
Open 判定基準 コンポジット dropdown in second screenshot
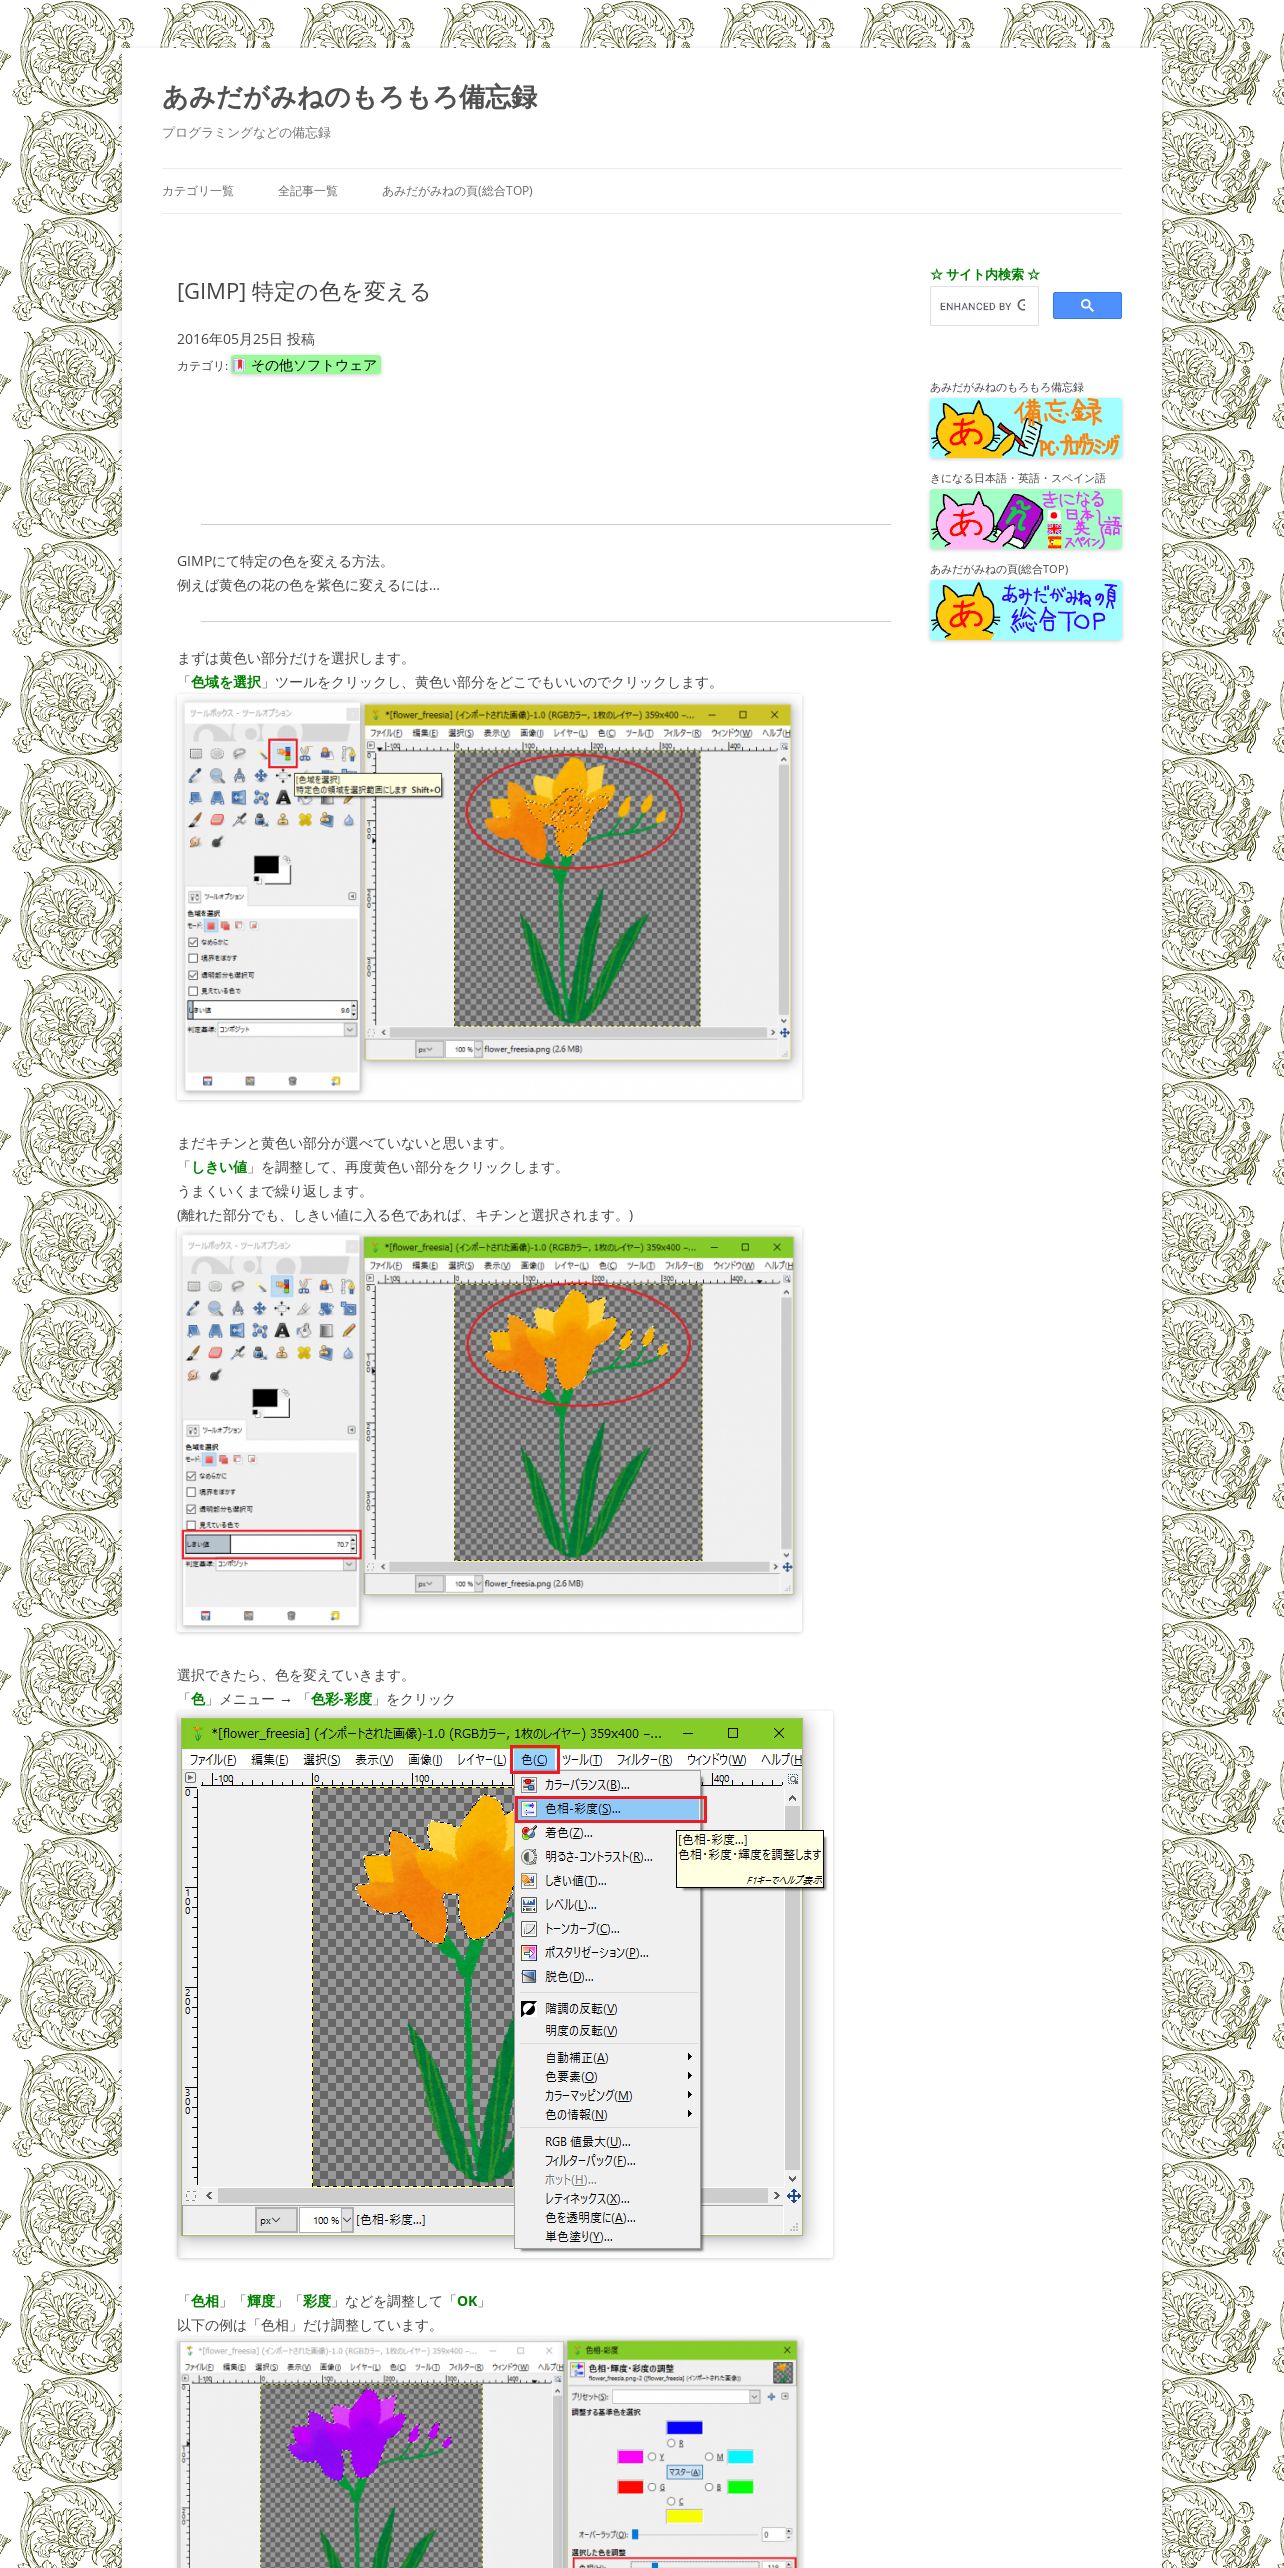coord(285,1563)
